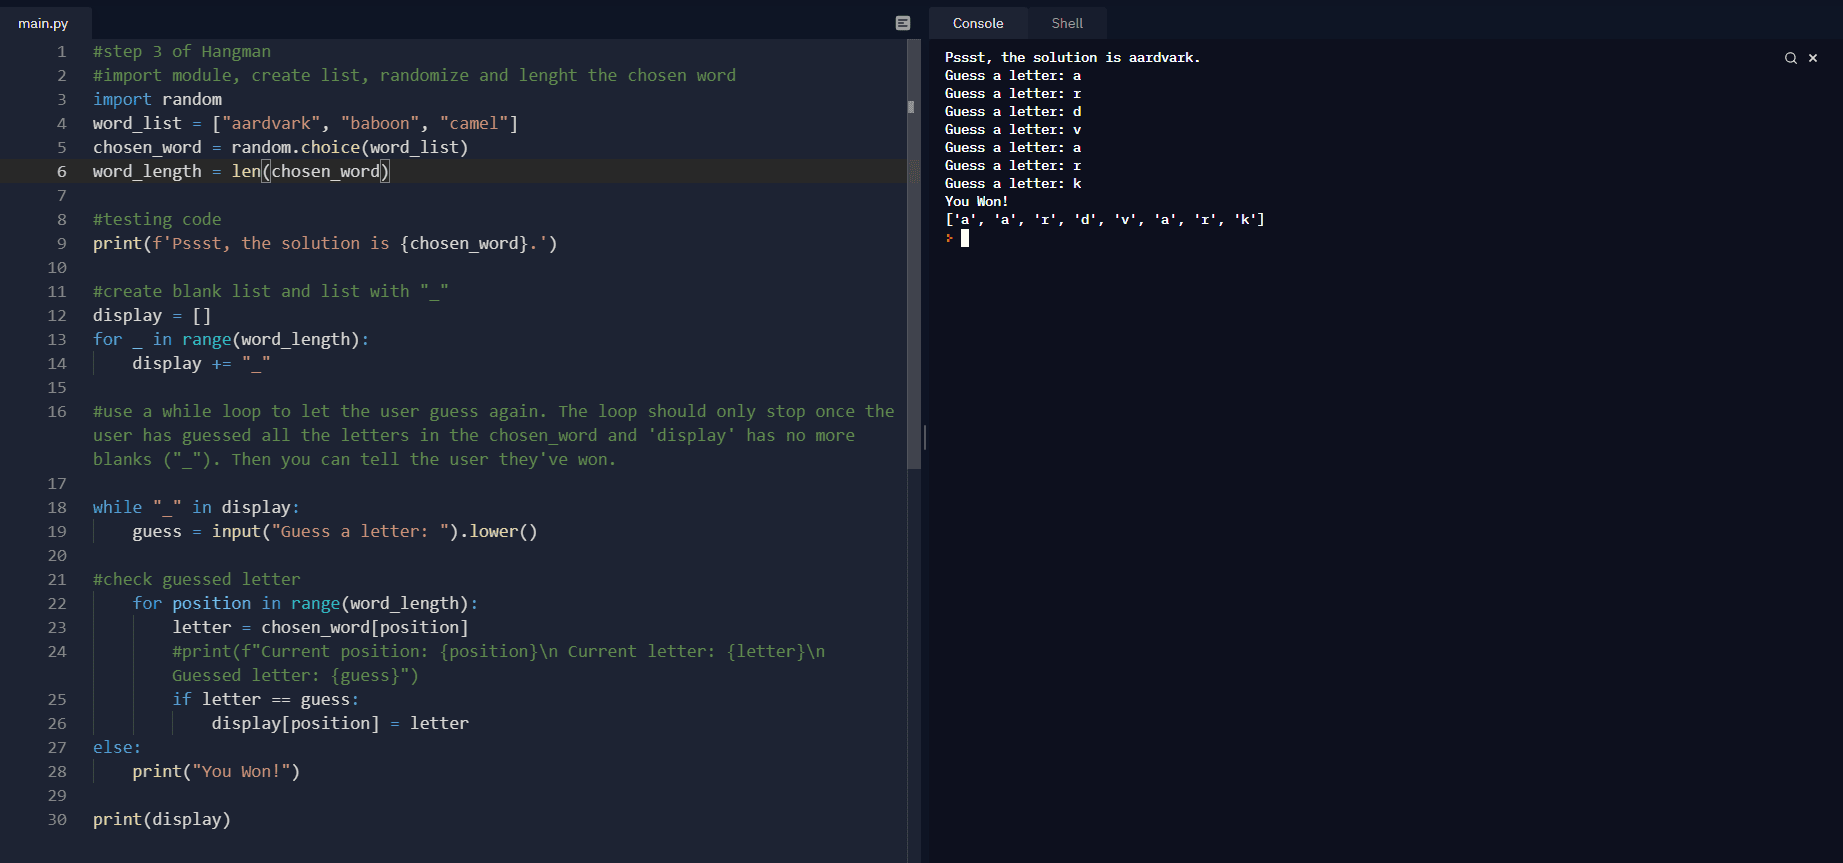Switch to the Console tab
Viewport: 1843px width, 863px height.
coord(977,23)
